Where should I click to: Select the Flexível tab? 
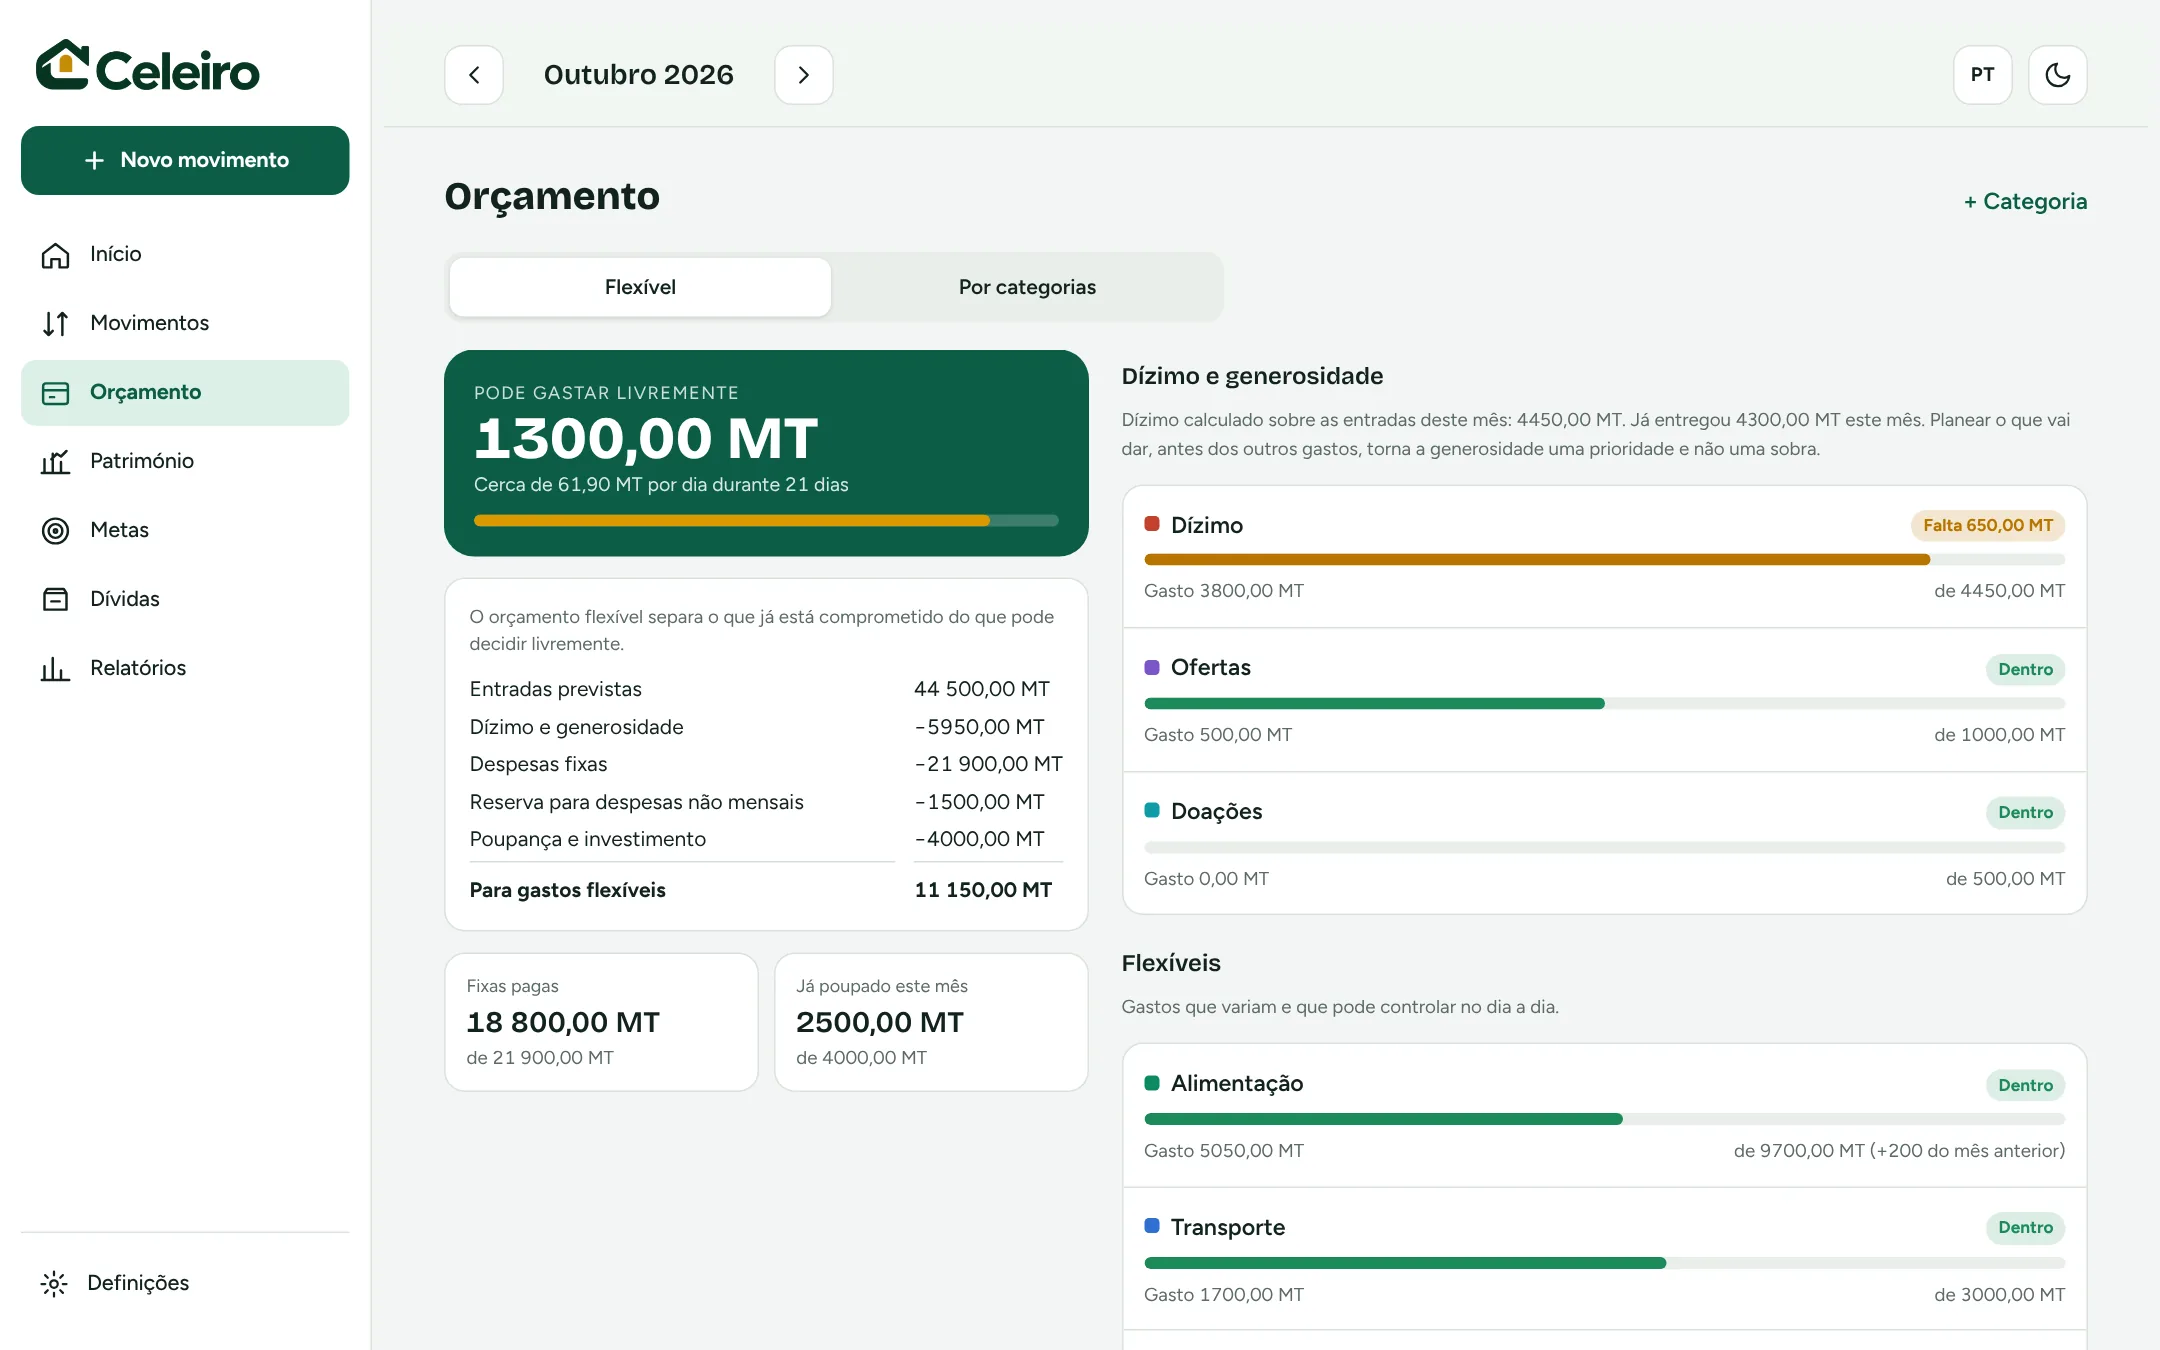tap(640, 287)
